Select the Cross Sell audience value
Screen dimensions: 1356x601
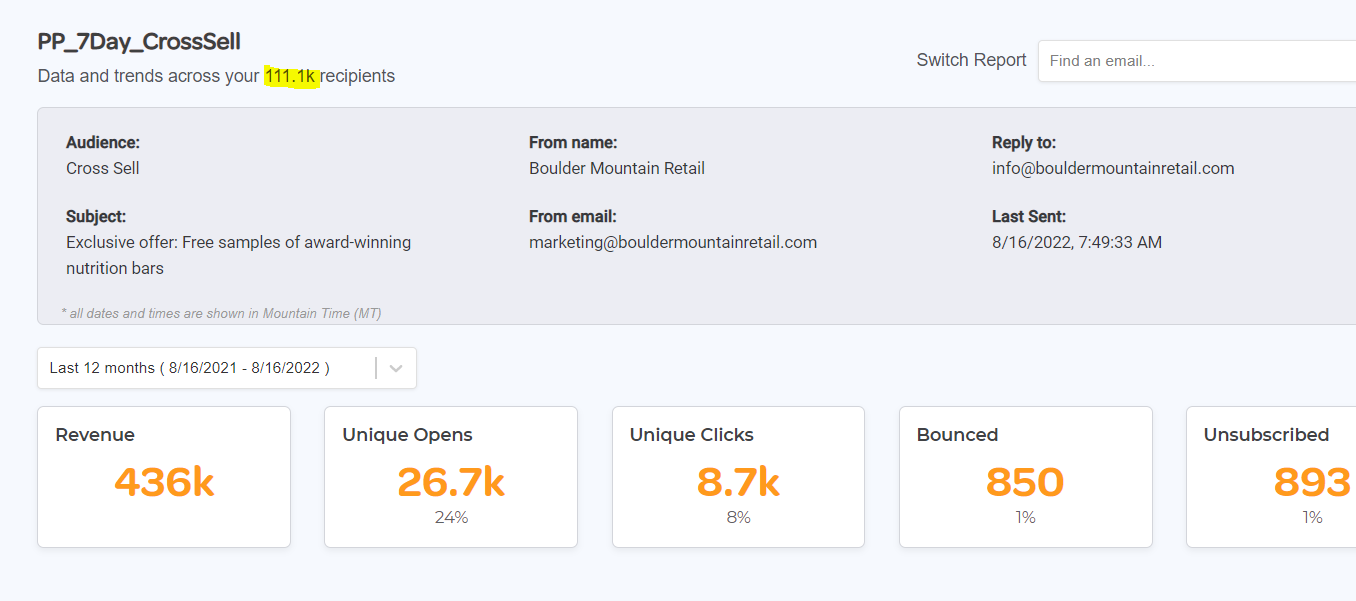click(103, 168)
